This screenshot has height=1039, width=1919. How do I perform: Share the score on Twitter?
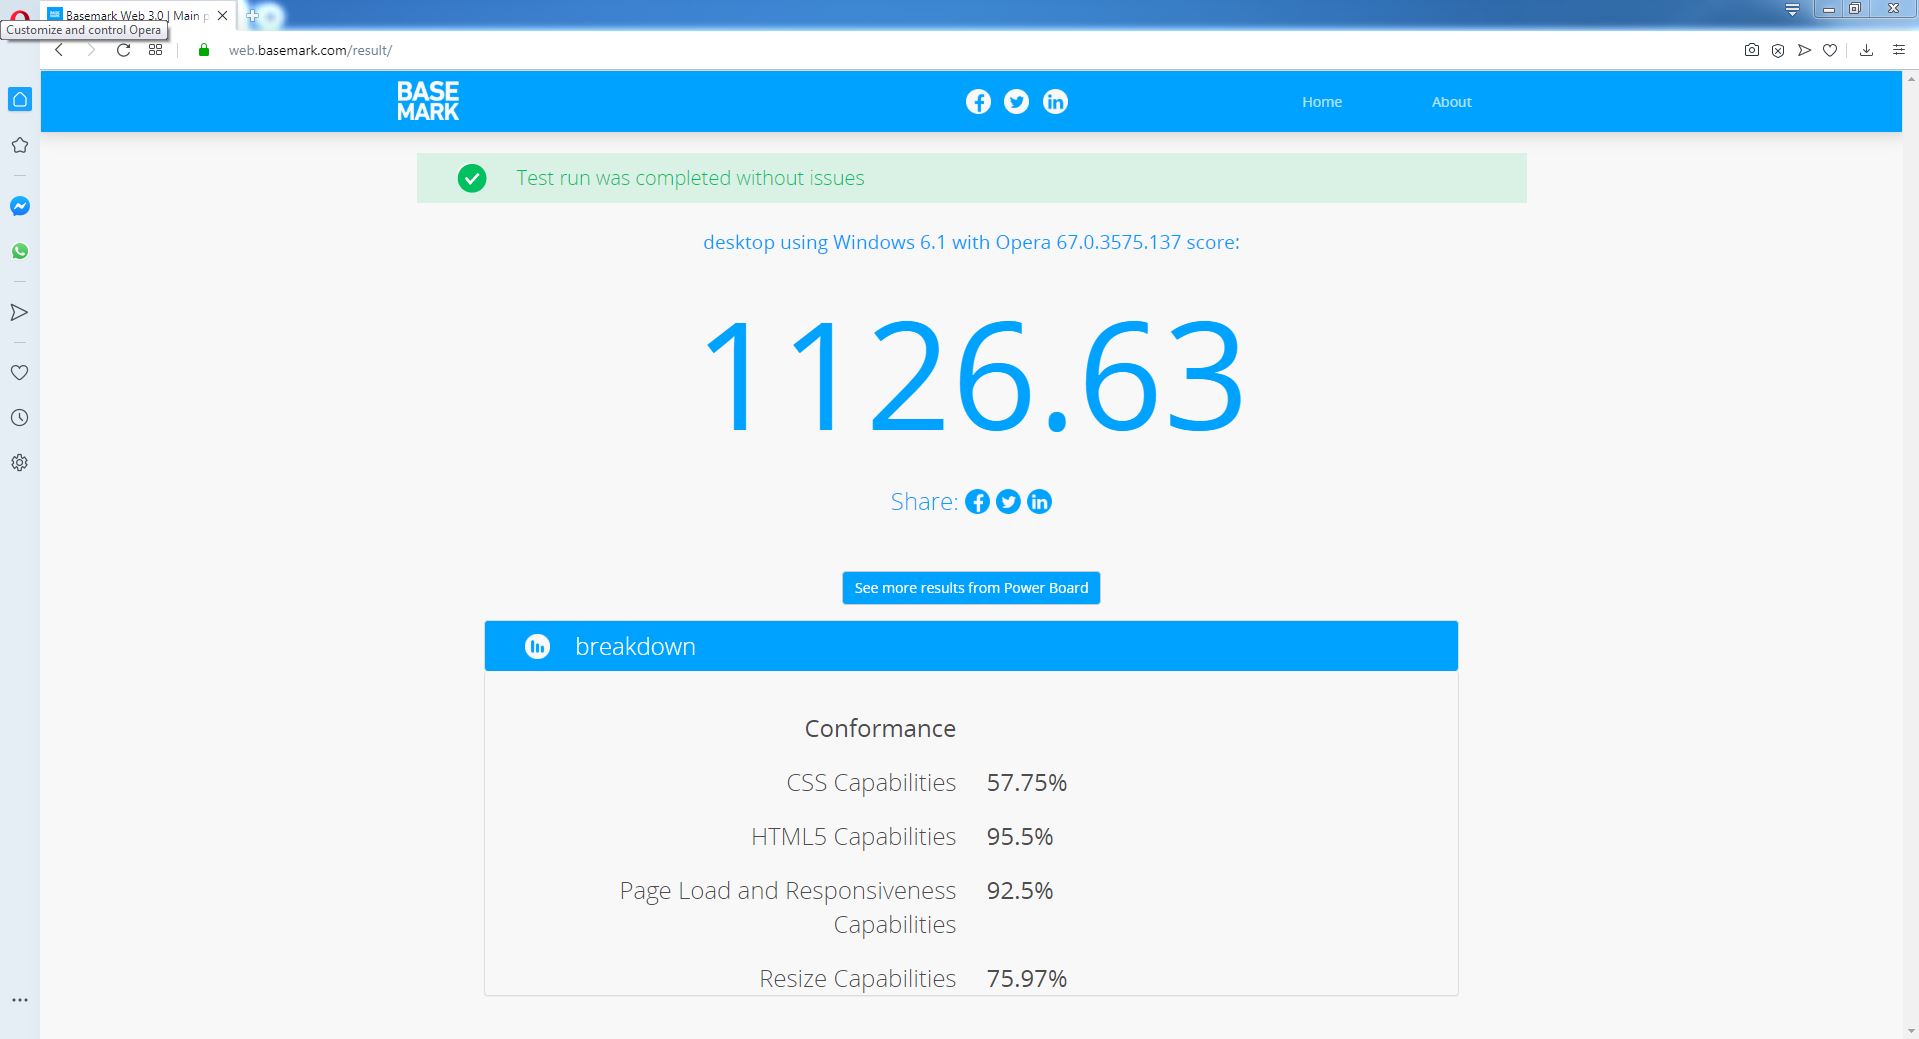coord(1008,502)
